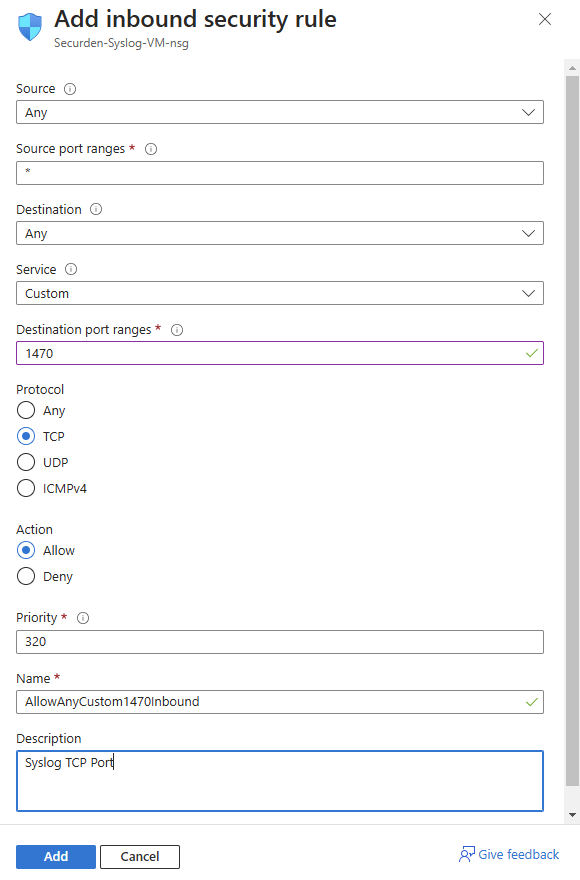Image resolution: width=580 pixels, height=880 pixels.
Task: Click the Destination info icon
Action: click(x=96, y=209)
